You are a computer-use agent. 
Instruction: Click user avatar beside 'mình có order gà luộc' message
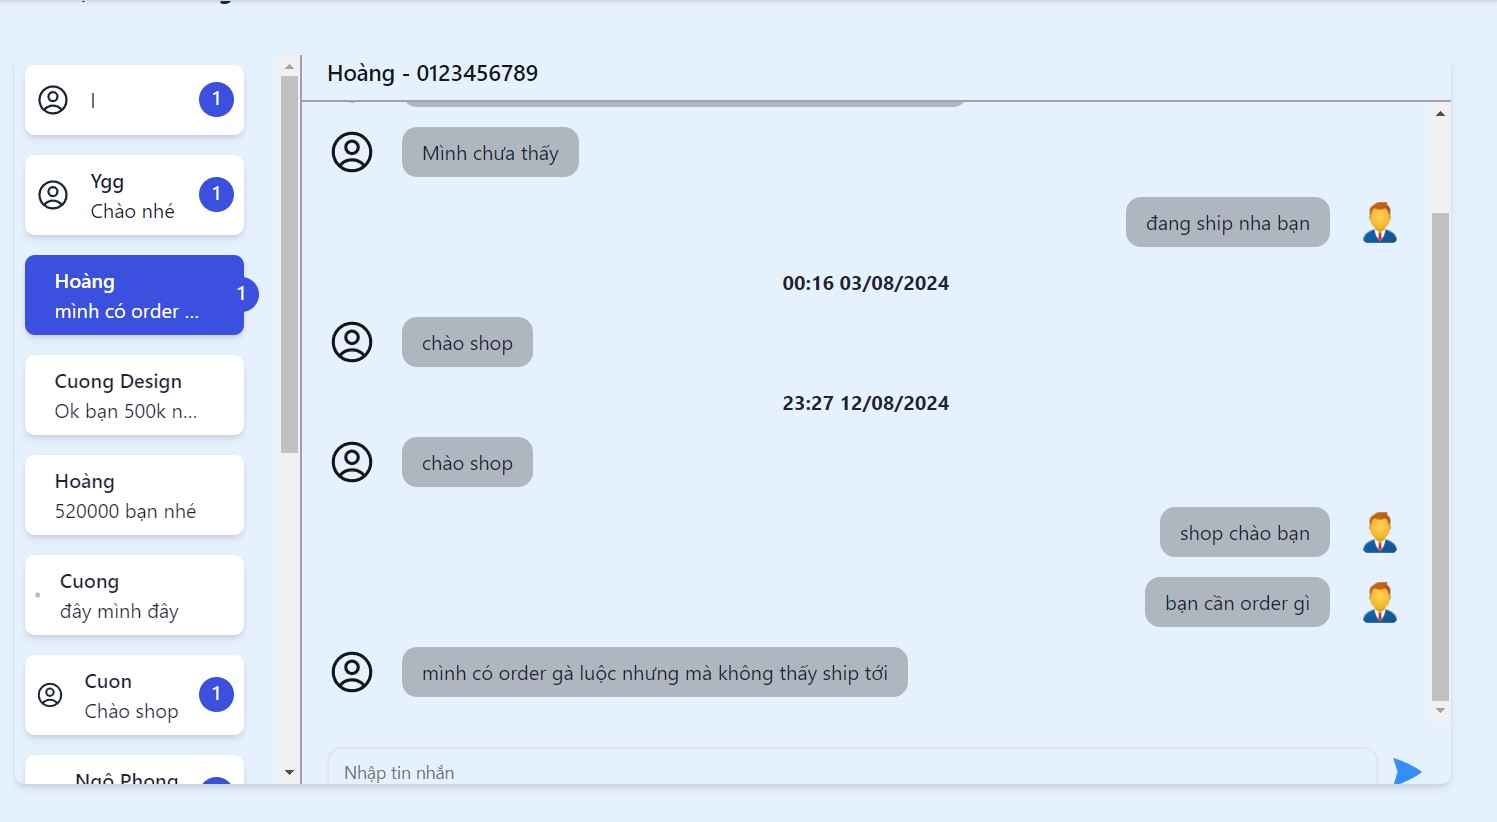coord(352,672)
